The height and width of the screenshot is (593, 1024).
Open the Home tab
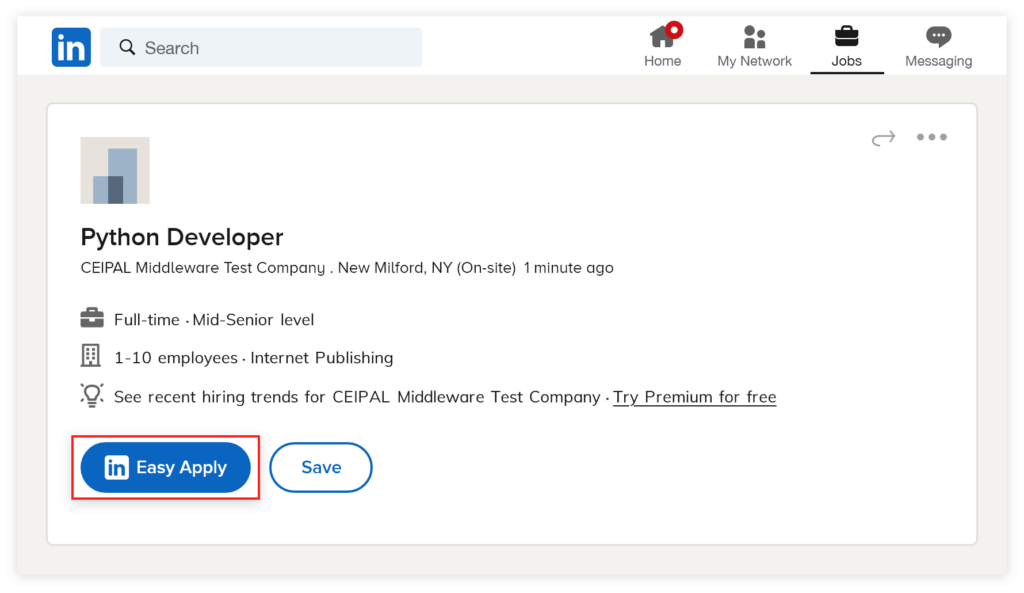pos(663,46)
